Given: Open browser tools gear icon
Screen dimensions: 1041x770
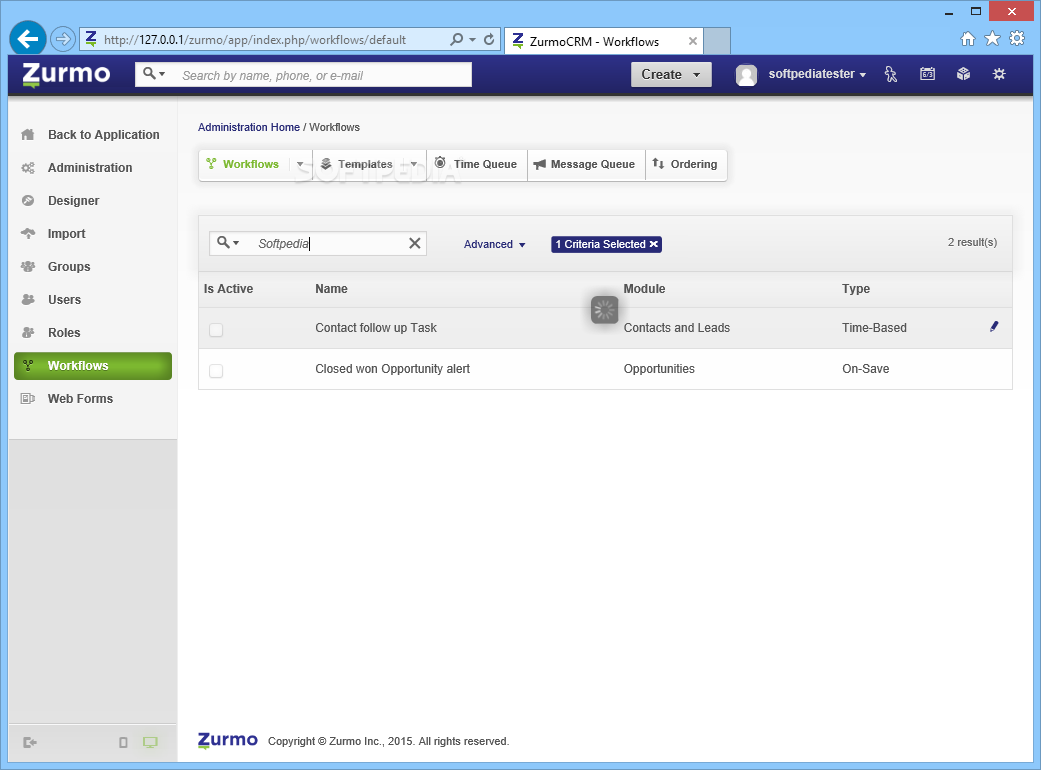Looking at the screenshot, I should click(x=1017, y=38).
